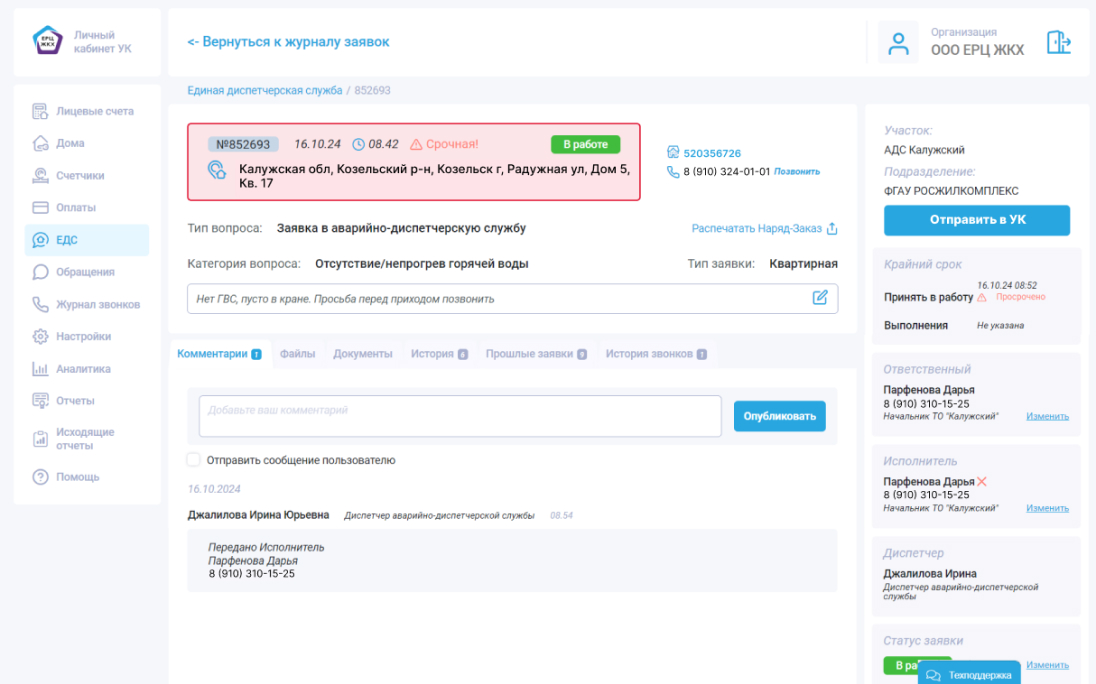The image size is (1096, 684).
Task: Click the user profile avatar icon
Action: (898, 43)
